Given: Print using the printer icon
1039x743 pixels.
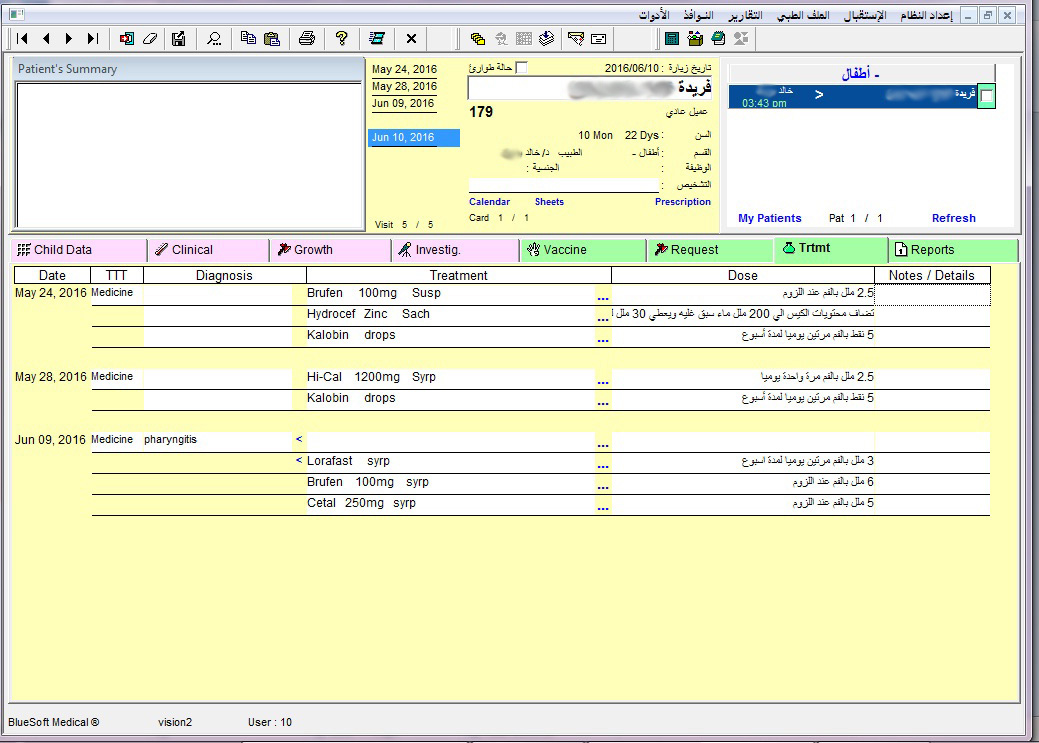Looking at the screenshot, I should (x=307, y=38).
